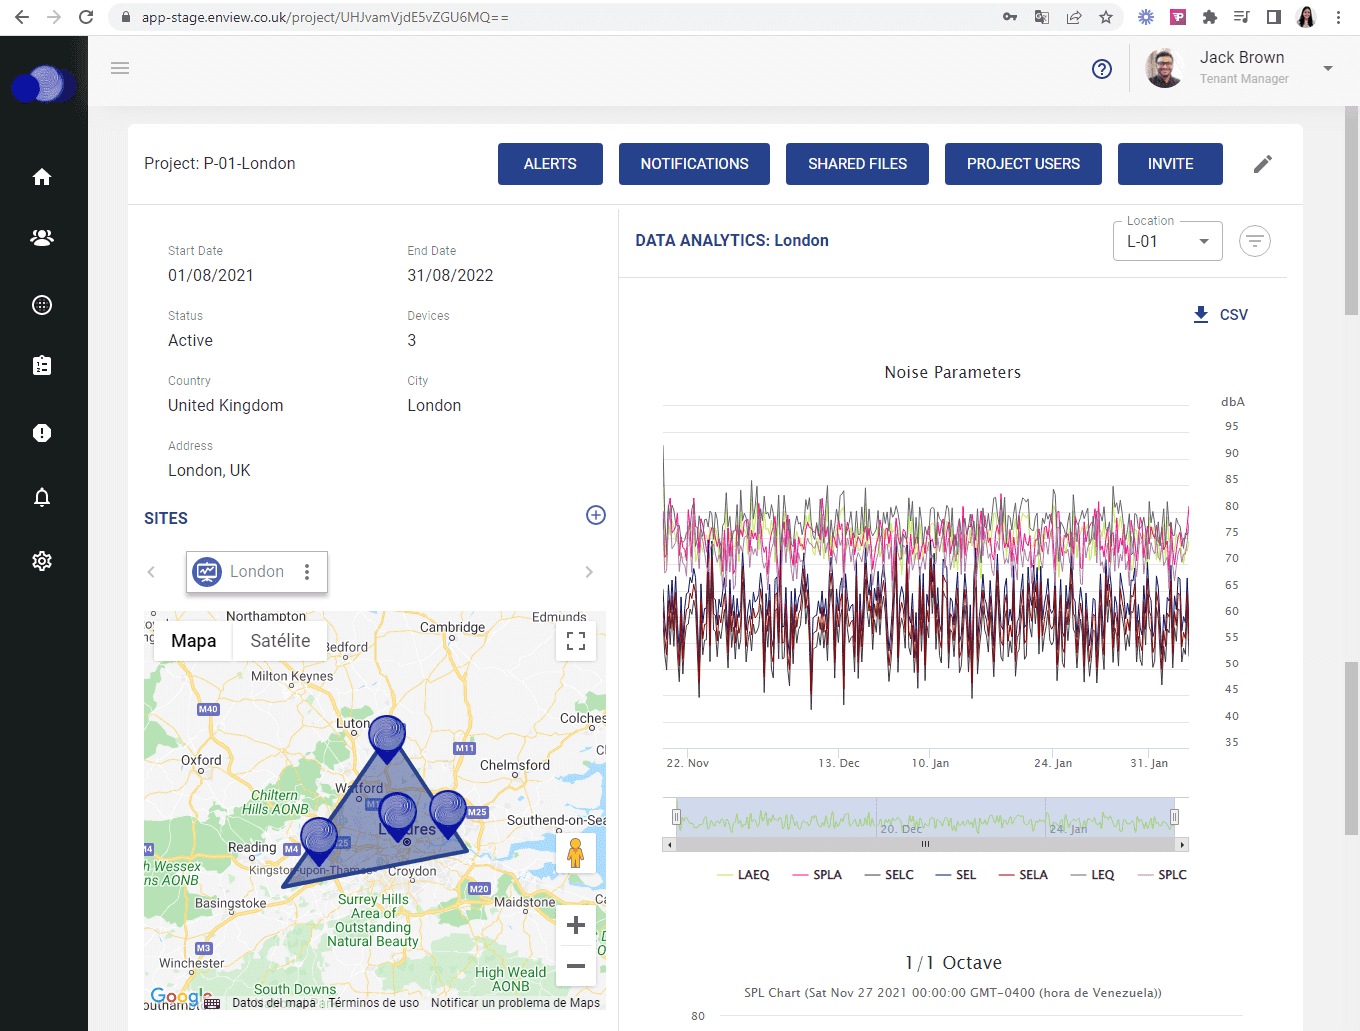Open the browser extensions puzzle icon

pos(1210,17)
